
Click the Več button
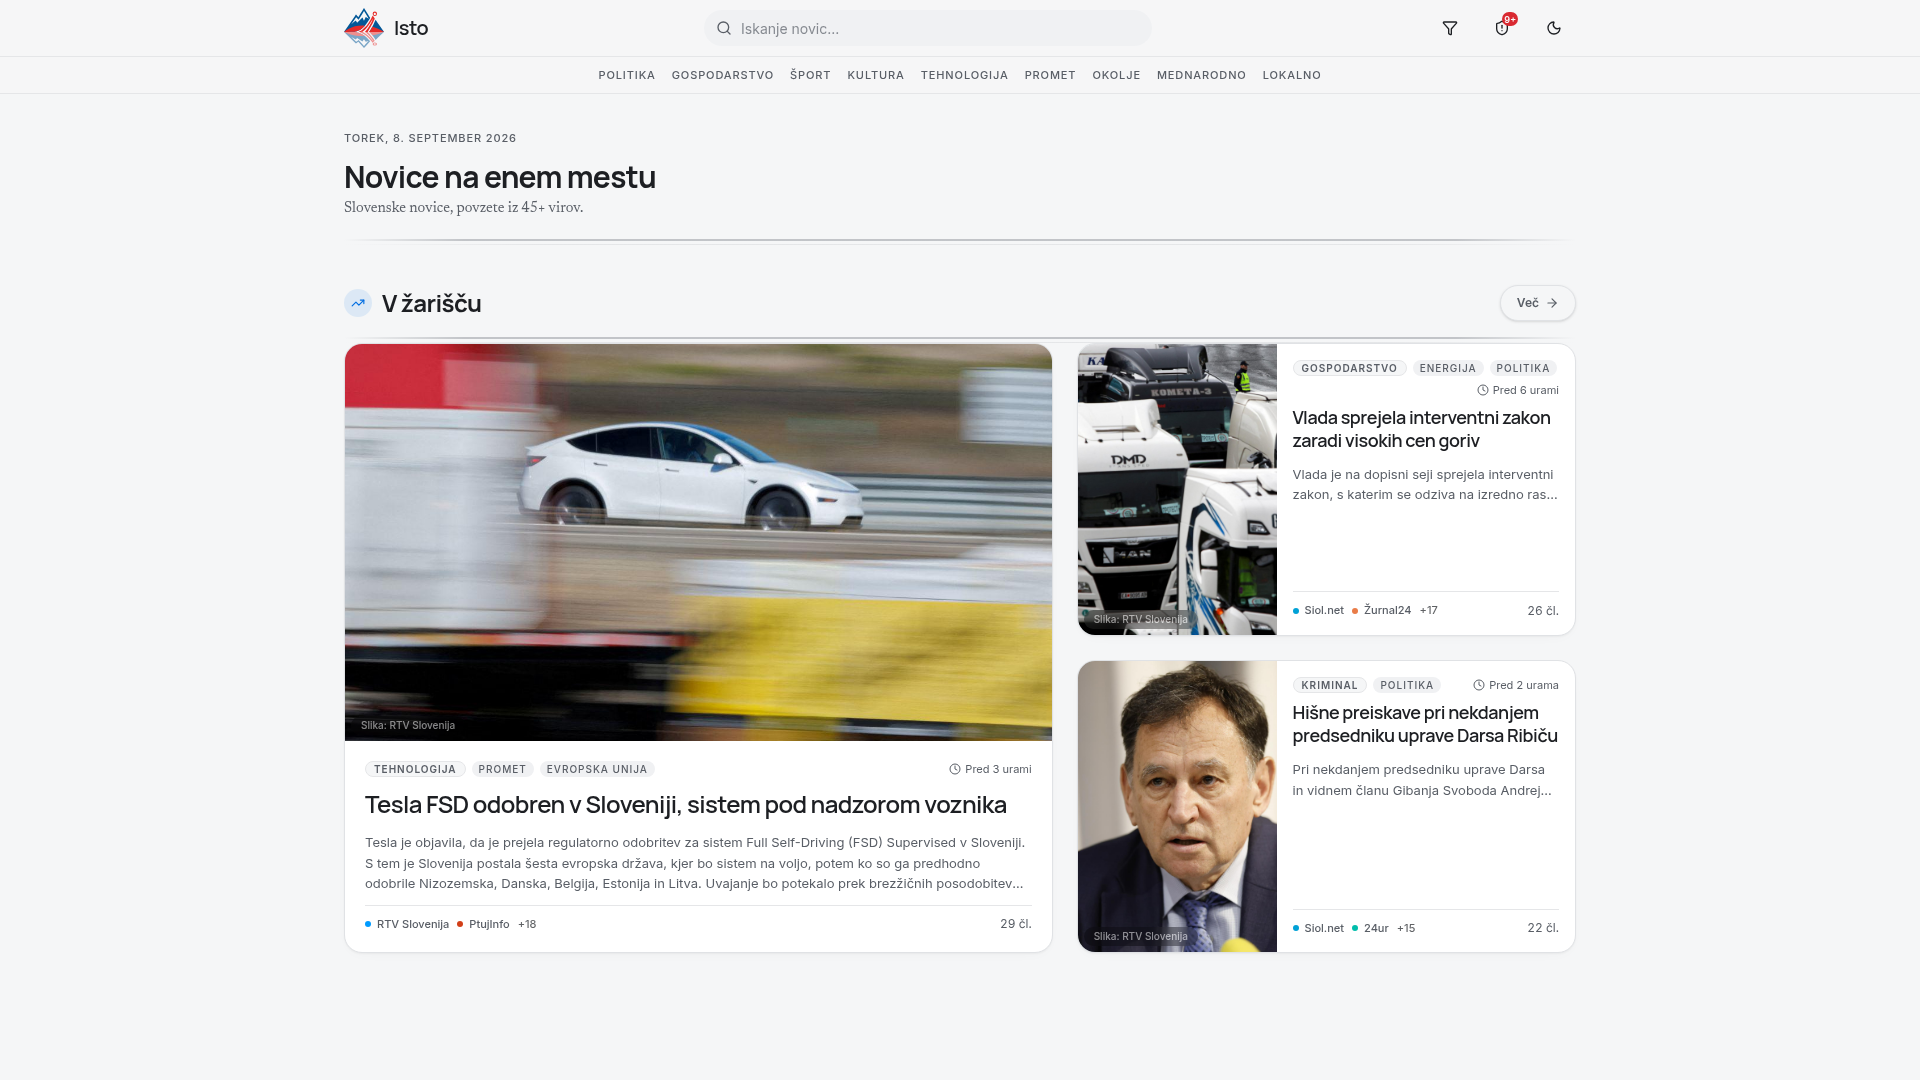[1537, 303]
